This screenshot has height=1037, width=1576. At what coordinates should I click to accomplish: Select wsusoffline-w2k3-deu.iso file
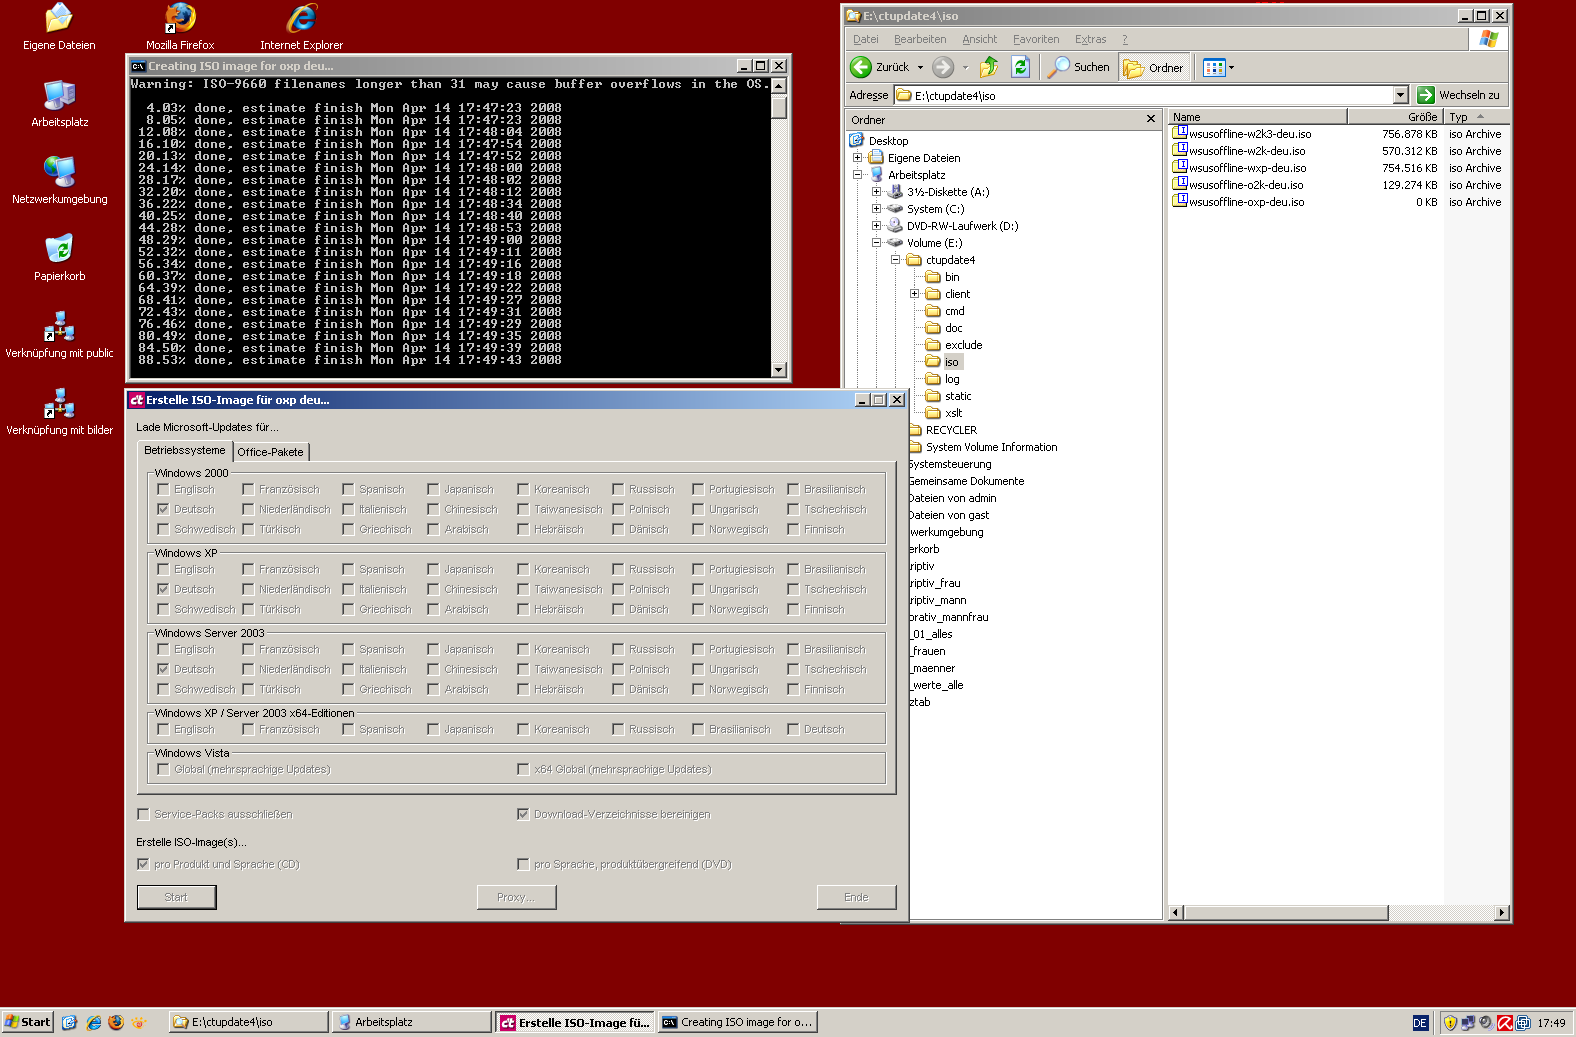[x=1242, y=134]
